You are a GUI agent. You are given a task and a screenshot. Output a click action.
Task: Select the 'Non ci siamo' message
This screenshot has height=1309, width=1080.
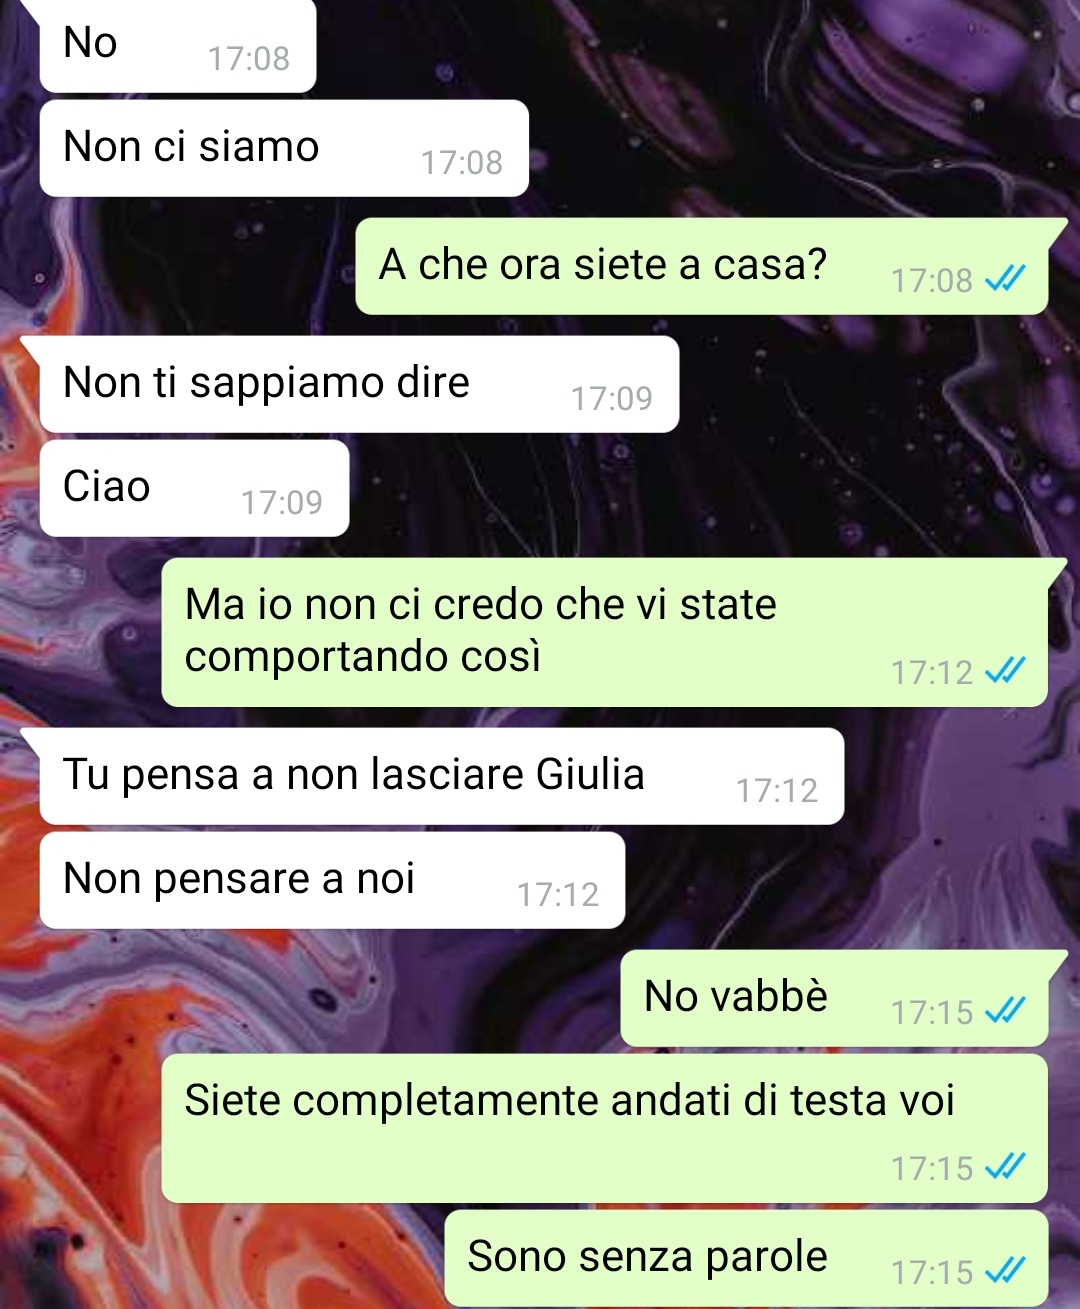pos(284,148)
